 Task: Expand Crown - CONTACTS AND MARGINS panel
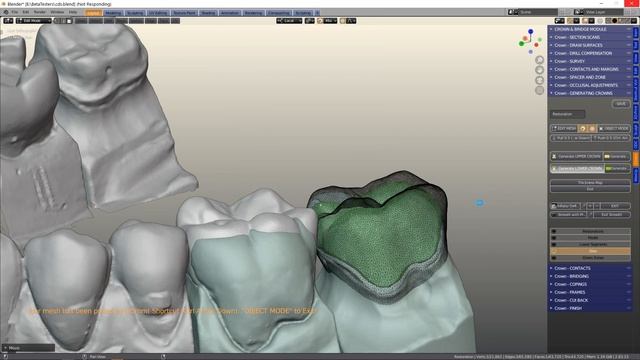[590, 69]
